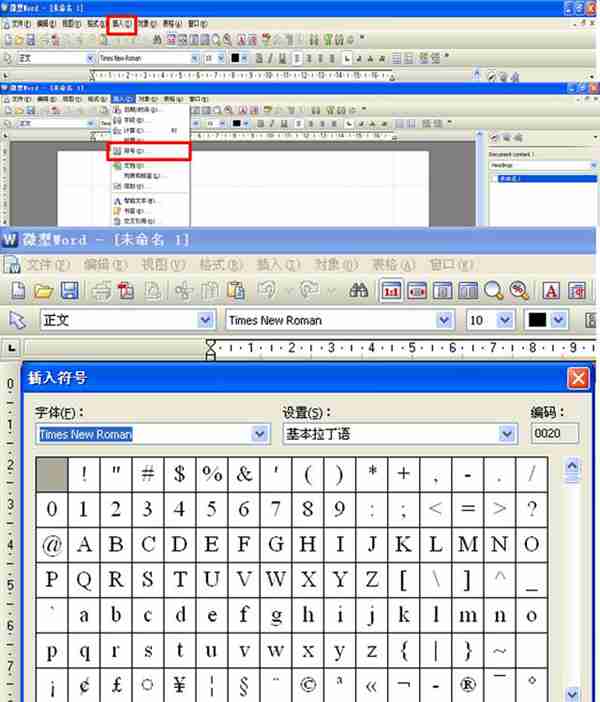Open 对象 menu in enlarged window

[336, 265]
